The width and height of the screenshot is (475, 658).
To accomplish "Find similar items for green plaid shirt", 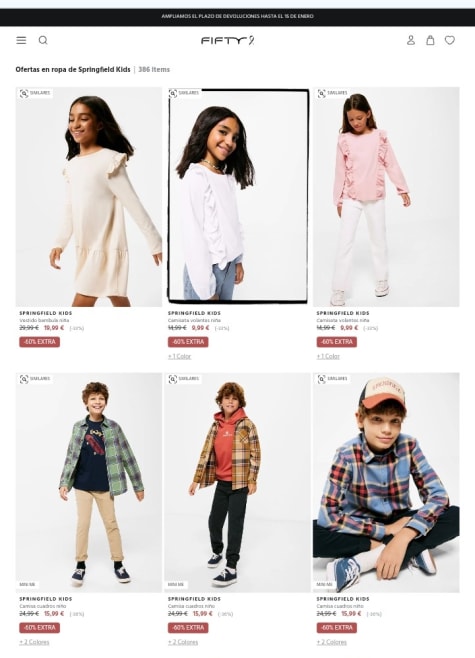I will pos(35,379).
